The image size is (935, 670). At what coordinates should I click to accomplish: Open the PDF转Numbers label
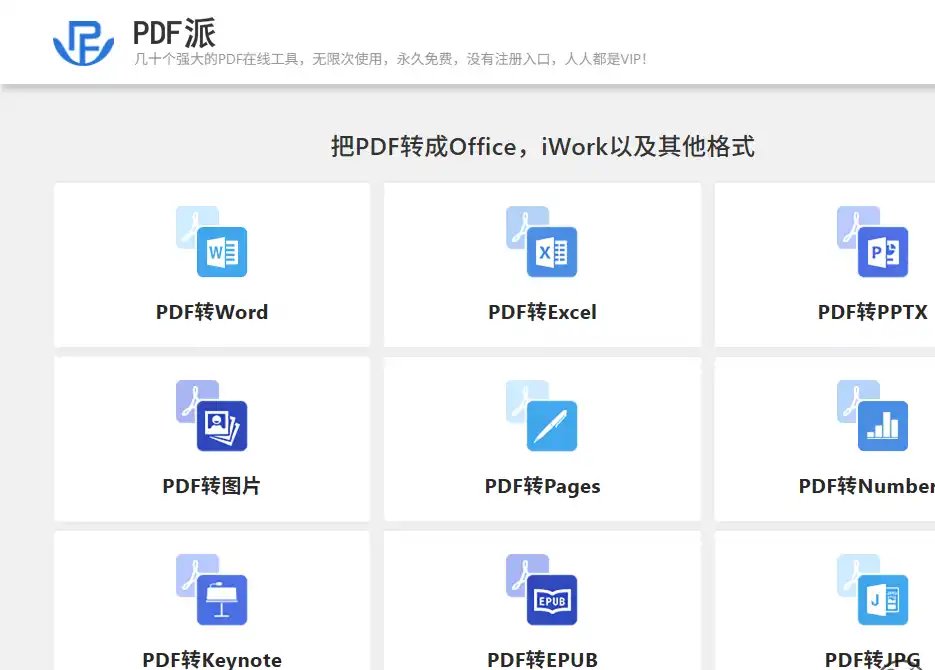(x=866, y=486)
